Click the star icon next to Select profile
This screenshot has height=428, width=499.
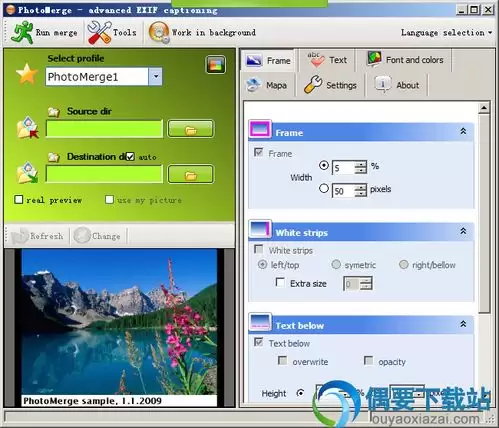(x=27, y=74)
